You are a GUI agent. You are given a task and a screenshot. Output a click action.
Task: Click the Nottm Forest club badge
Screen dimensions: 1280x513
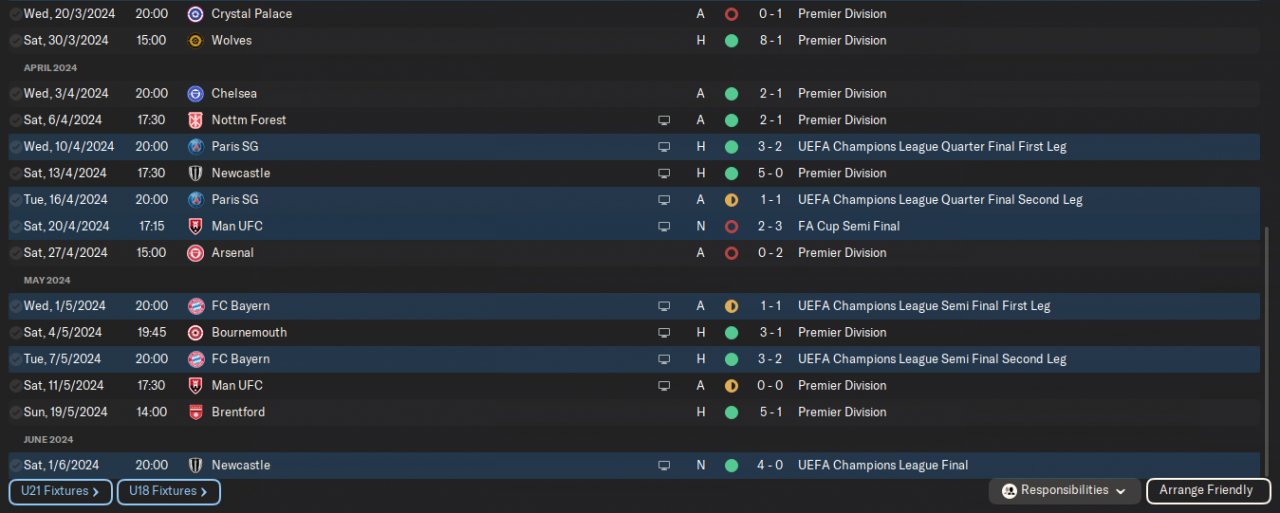tap(196, 120)
